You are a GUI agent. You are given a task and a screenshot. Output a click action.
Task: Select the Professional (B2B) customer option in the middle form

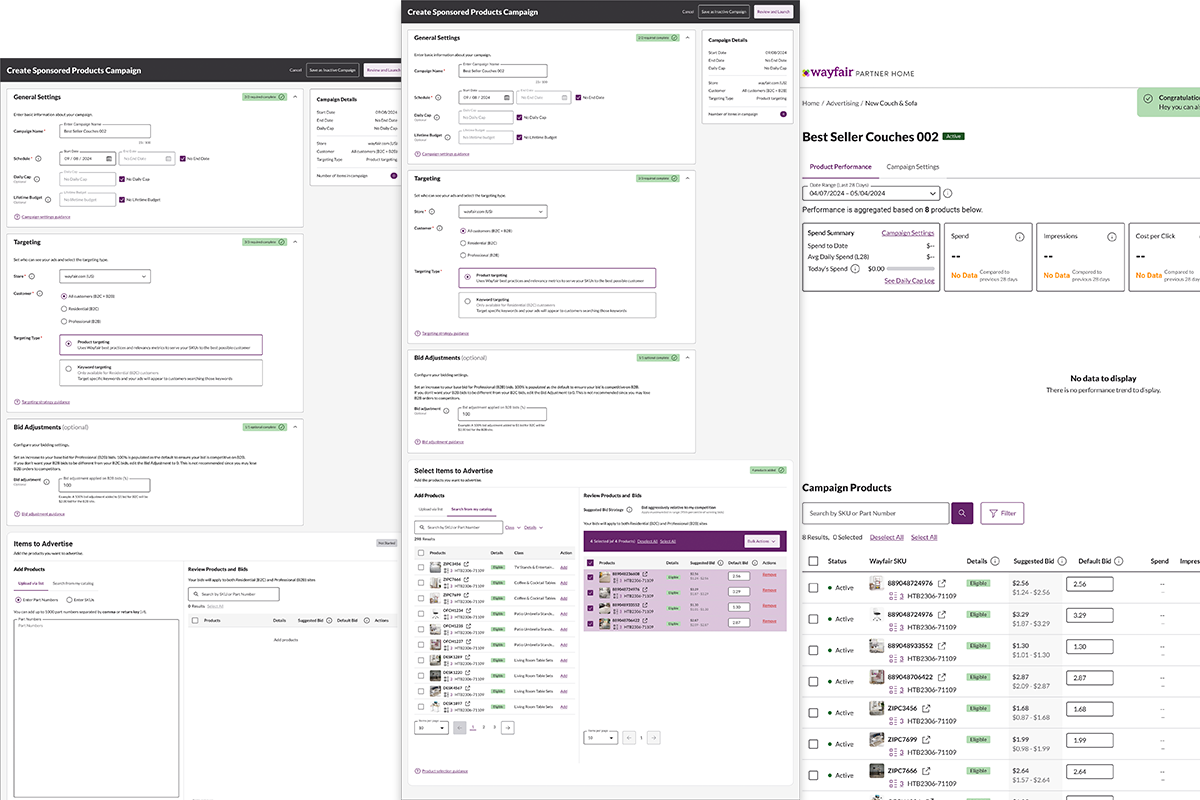tap(462, 254)
